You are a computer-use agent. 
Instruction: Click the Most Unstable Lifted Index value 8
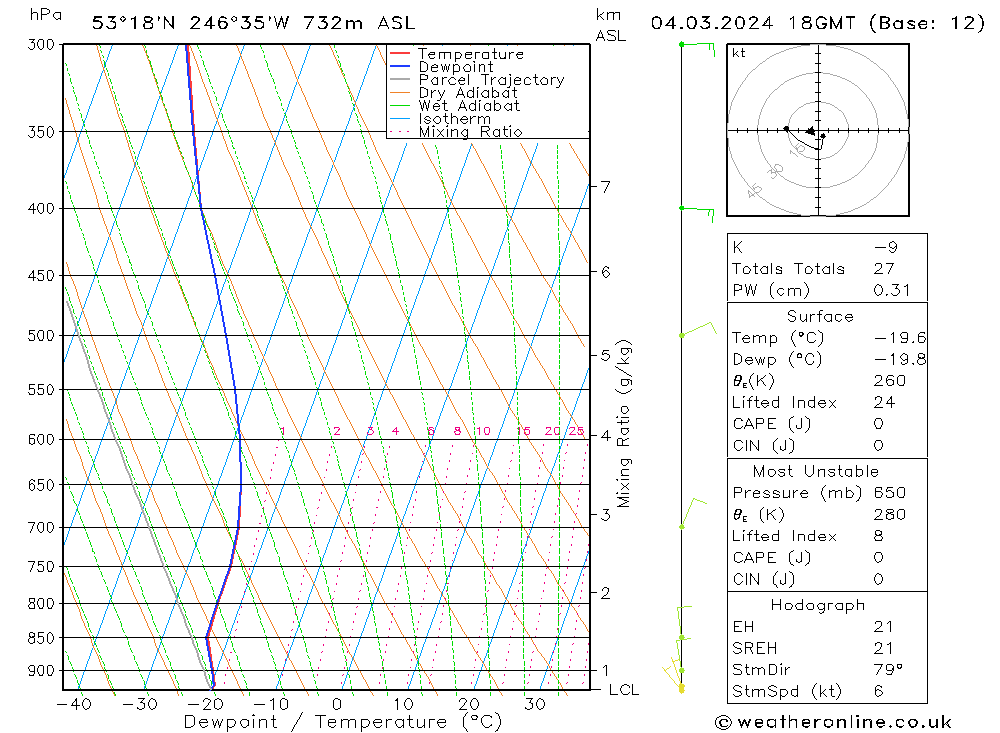pos(879,536)
